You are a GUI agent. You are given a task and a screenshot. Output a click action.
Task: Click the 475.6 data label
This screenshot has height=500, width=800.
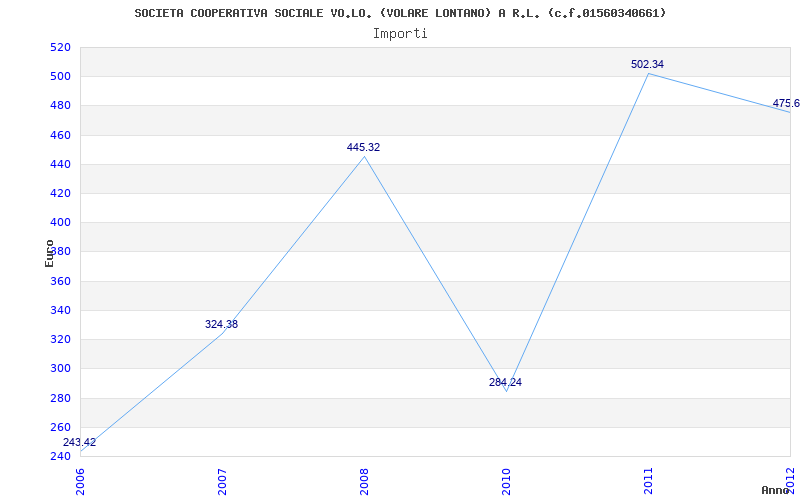[786, 103]
